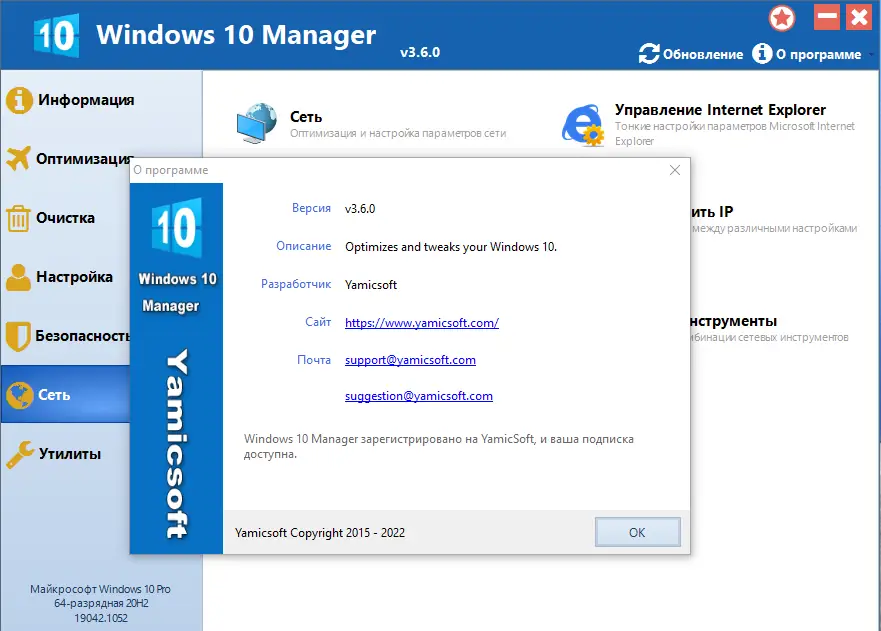Open the https://www.yamicsoft.com/ link

(x=422, y=323)
